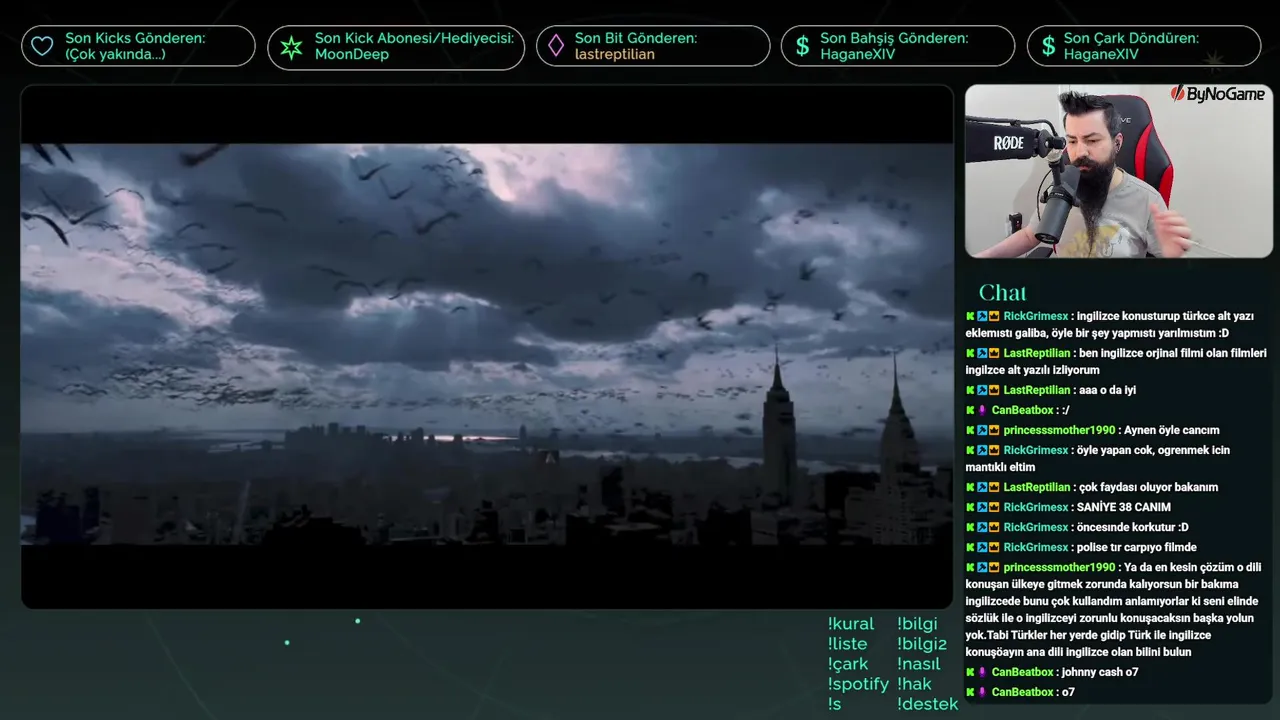Click the chat text 'aaa o da iyi'

(x=1108, y=390)
